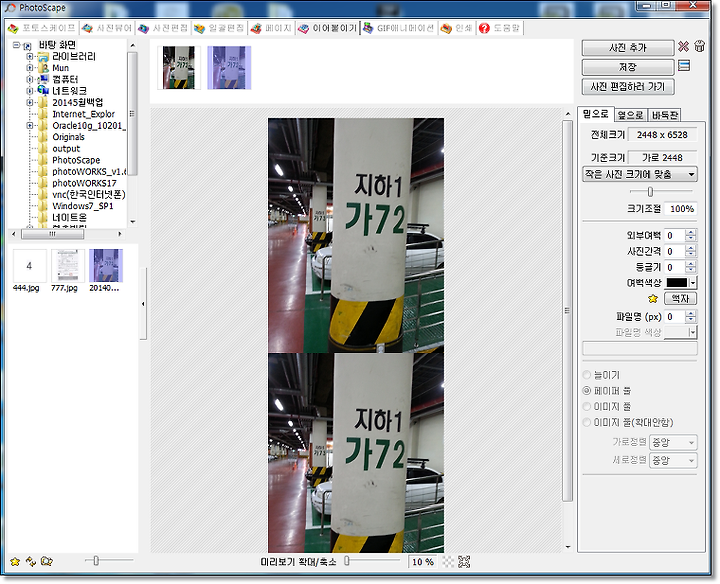720x584 pixels.
Task: Switch to the 옆으로 layout tab
Action: 630,115
